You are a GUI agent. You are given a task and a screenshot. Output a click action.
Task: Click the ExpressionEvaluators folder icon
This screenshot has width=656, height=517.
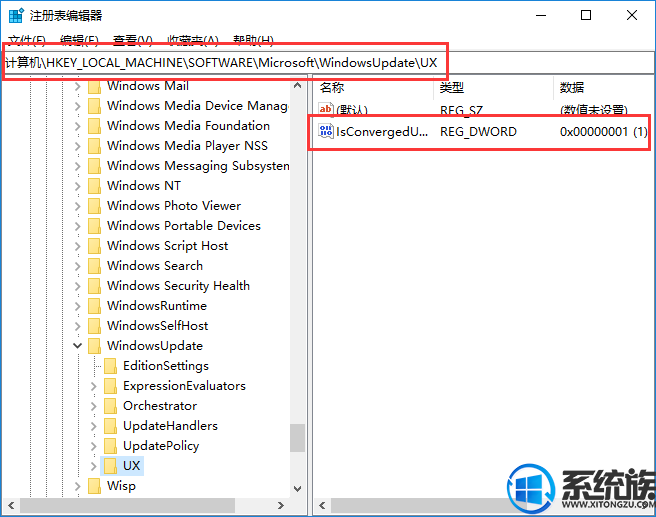tap(110, 386)
